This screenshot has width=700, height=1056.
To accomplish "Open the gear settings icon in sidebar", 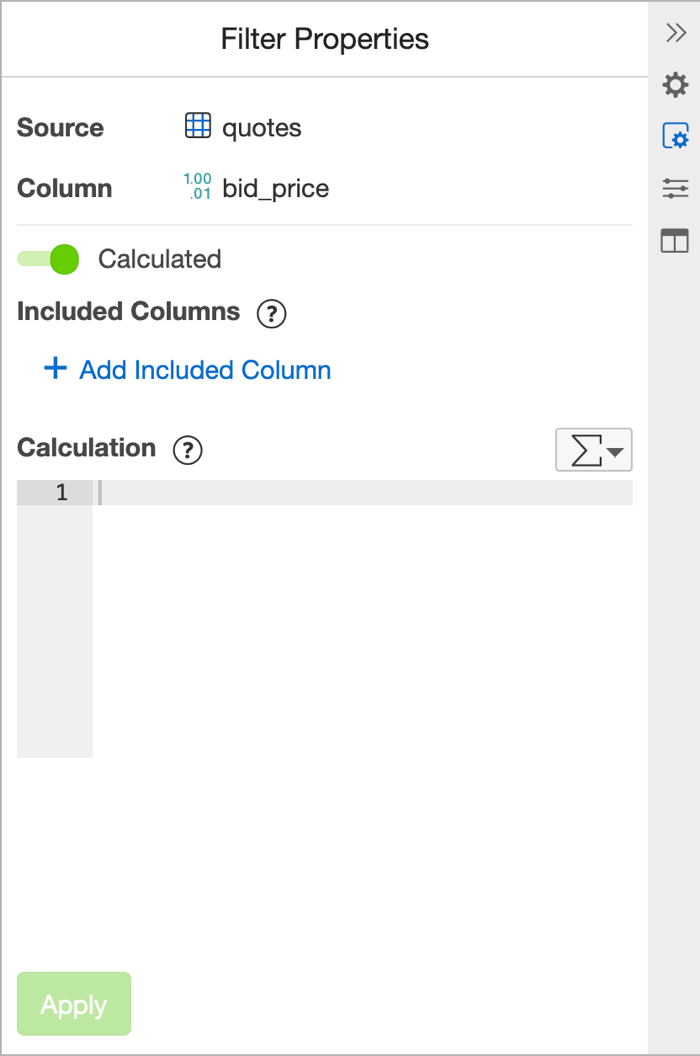I will tap(676, 84).
